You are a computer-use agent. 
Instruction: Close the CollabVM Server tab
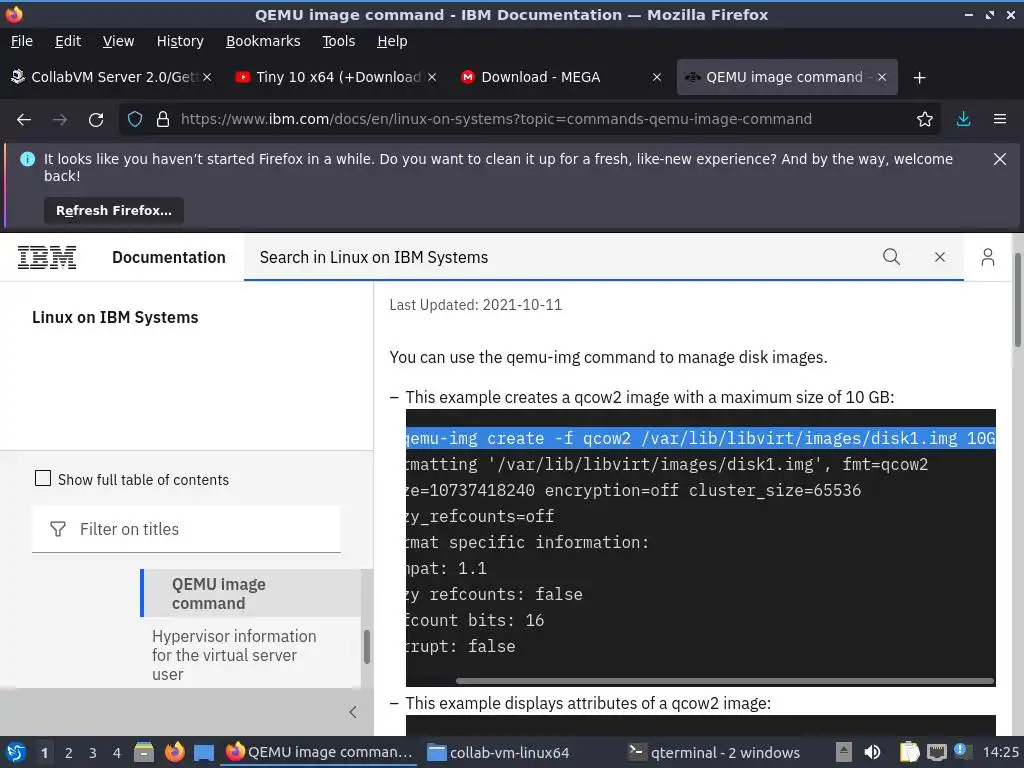pyautogui.click(x=207, y=77)
